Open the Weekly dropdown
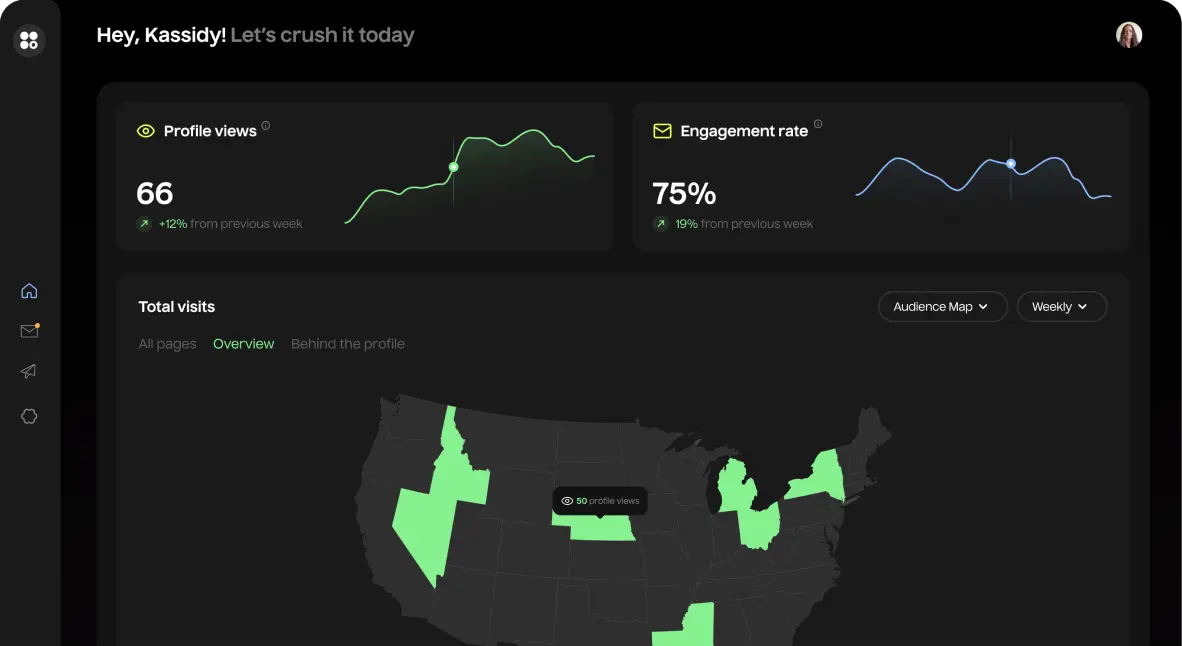The height and width of the screenshot is (646, 1182). pos(1061,306)
